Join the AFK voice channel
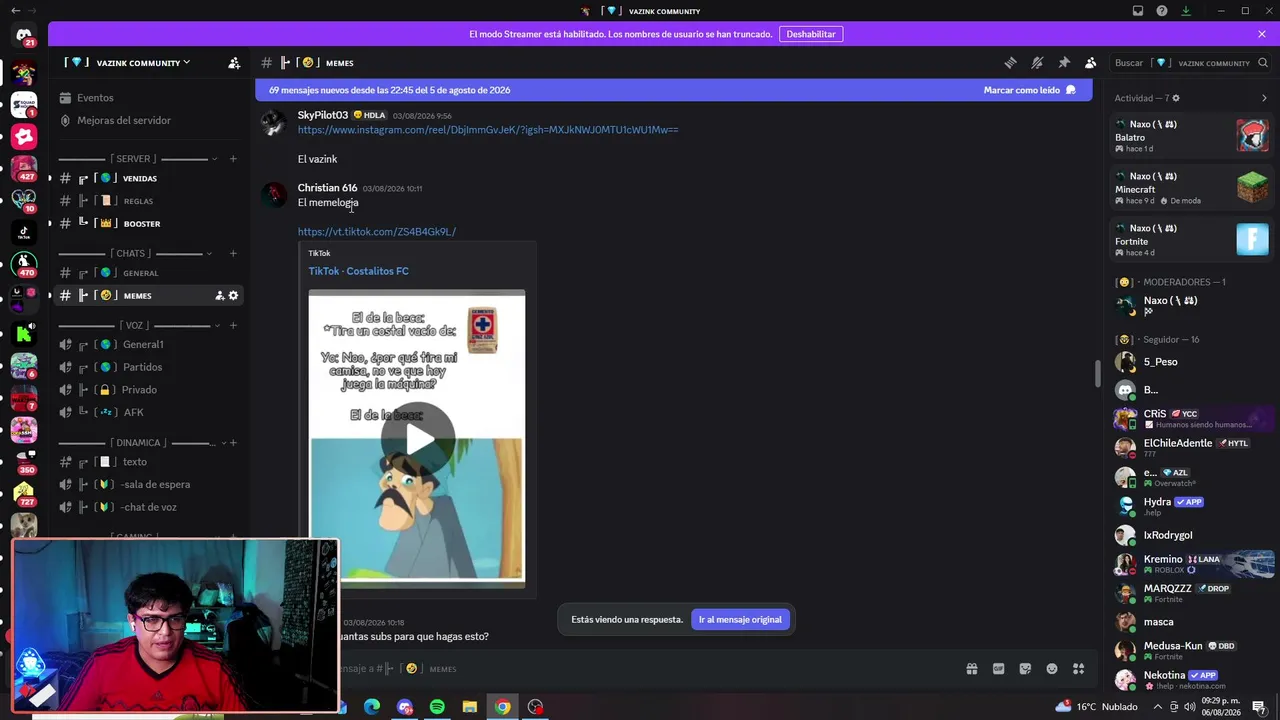The width and height of the screenshot is (1280, 720). coord(151,413)
